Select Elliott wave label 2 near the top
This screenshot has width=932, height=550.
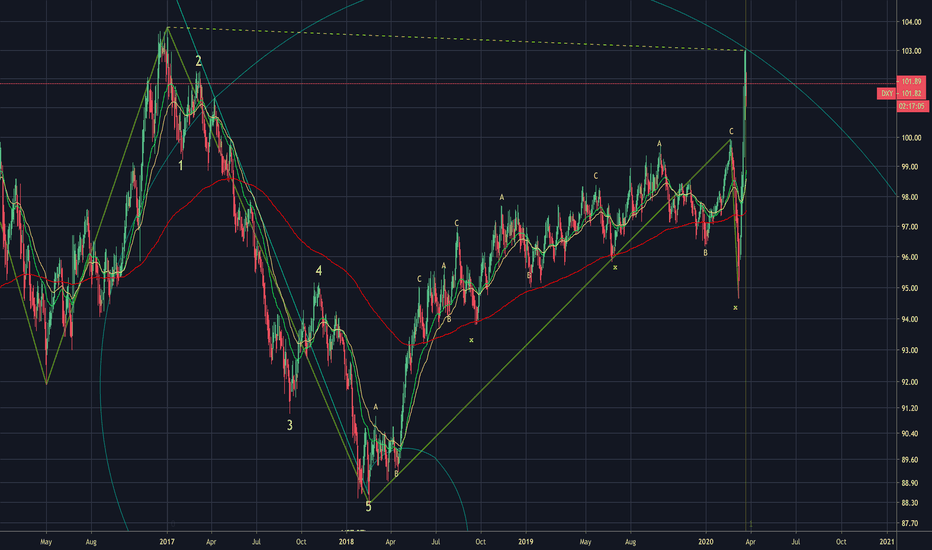pos(199,61)
